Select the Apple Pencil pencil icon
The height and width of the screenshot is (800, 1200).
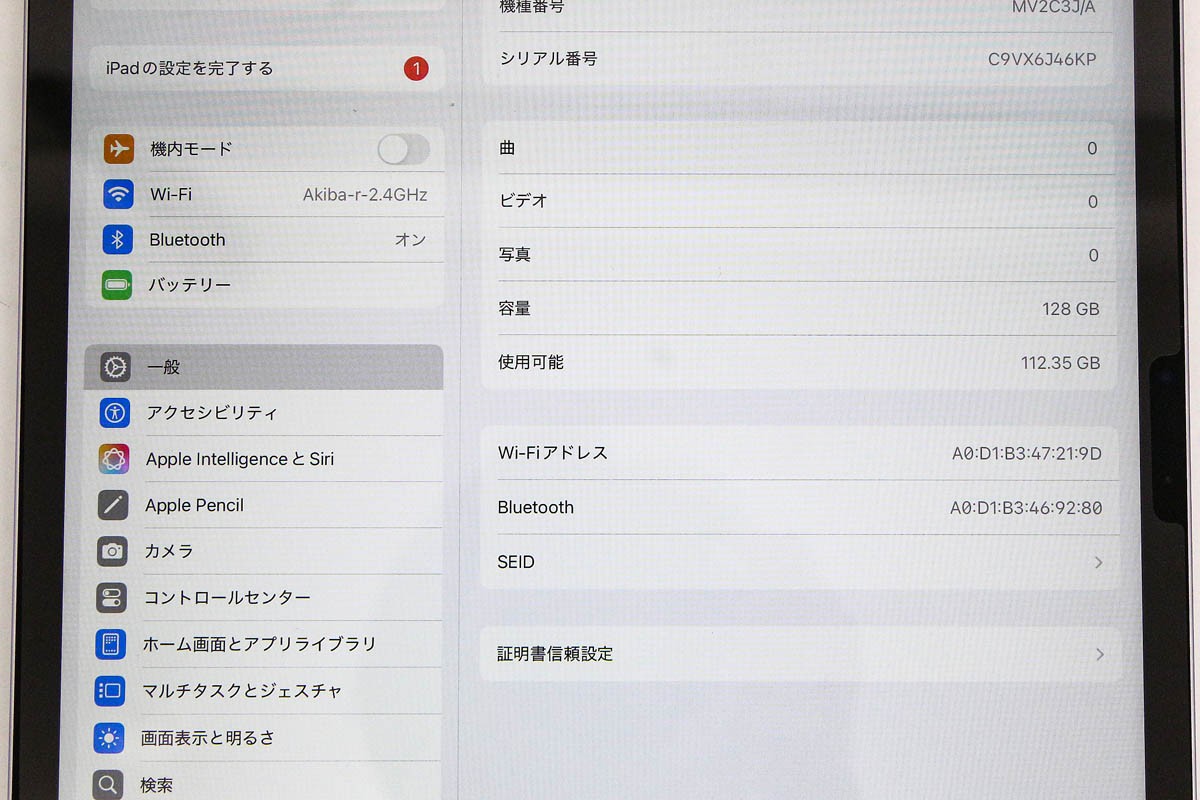(x=113, y=505)
